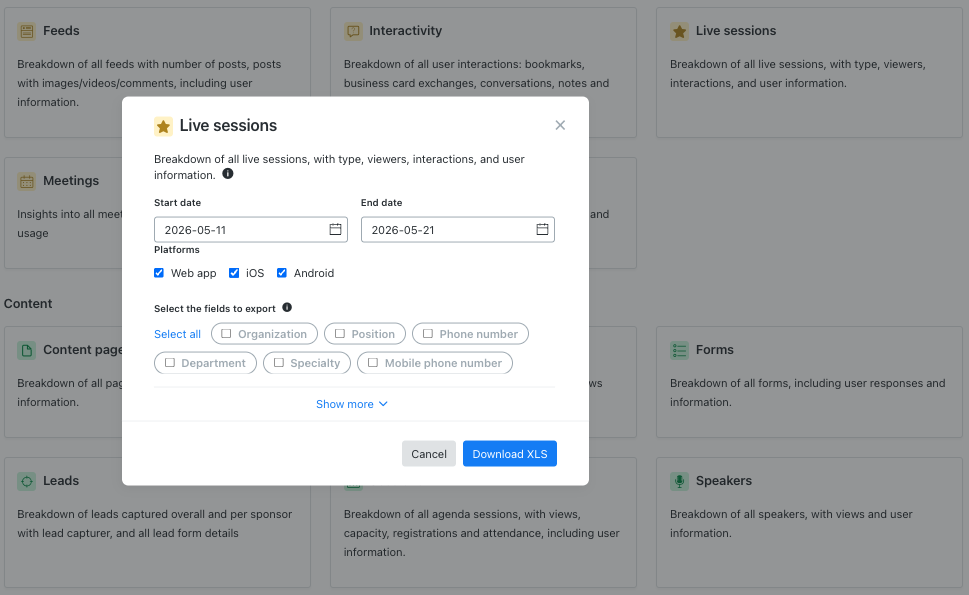Click the Meetings card calendar icon
This screenshot has width=969, height=595.
click(27, 181)
